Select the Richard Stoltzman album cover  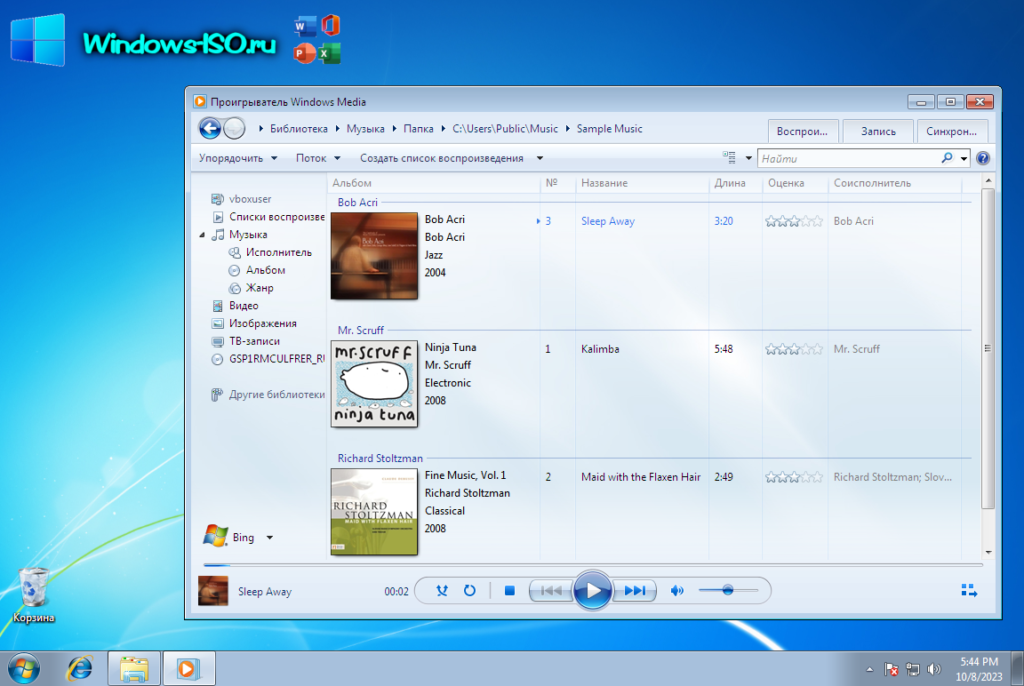click(x=374, y=512)
